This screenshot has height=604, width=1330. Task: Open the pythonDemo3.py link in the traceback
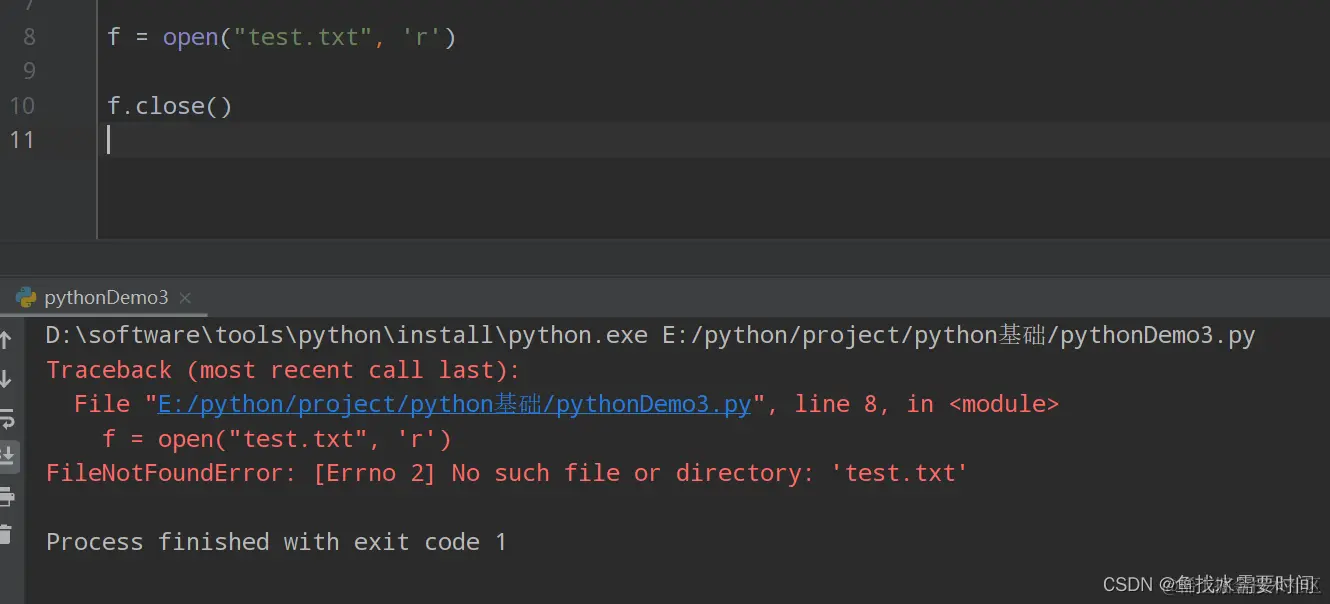pyautogui.click(x=454, y=404)
